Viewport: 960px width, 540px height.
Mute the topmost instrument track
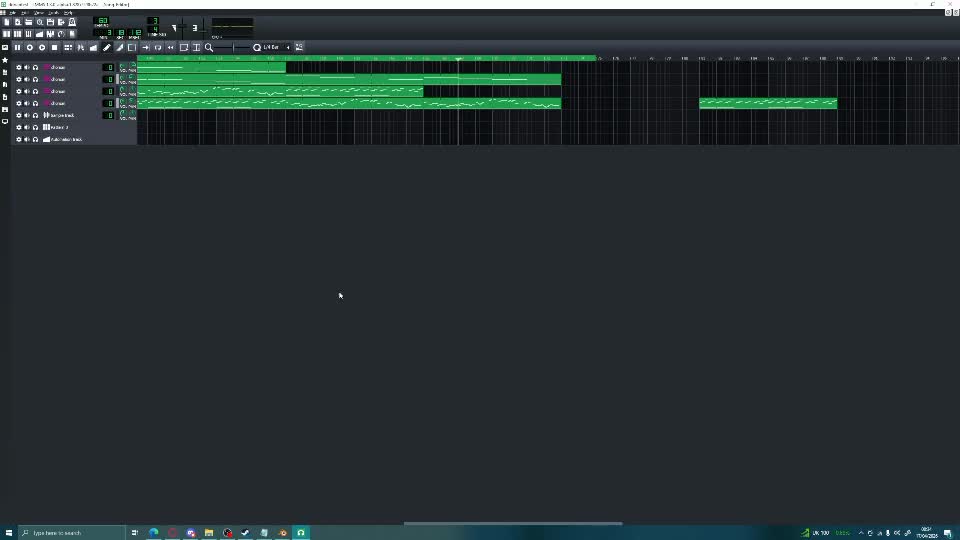coord(27,67)
